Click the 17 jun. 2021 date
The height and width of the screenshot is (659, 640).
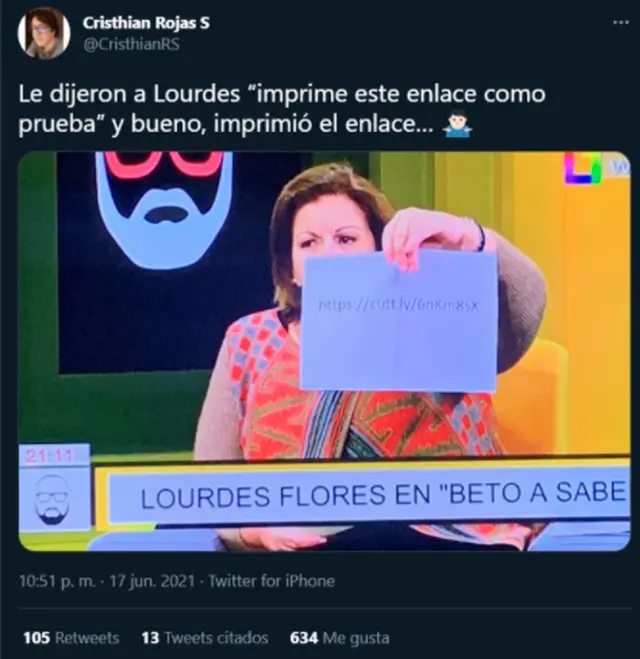point(152,581)
